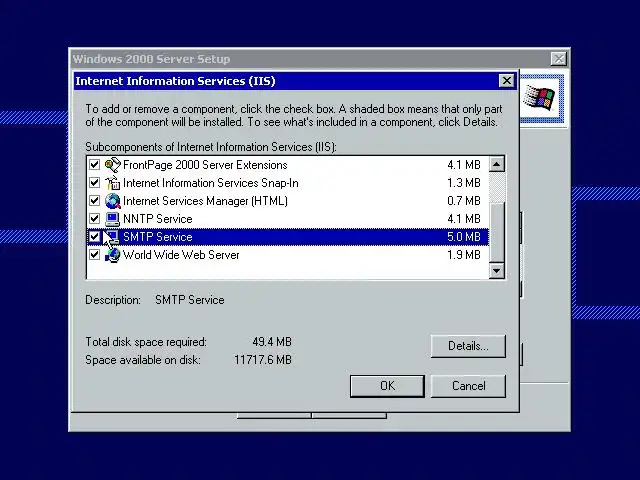
Task: Close the Windows 2000 Server Setup window
Action: pyautogui.click(x=559, y=59)
